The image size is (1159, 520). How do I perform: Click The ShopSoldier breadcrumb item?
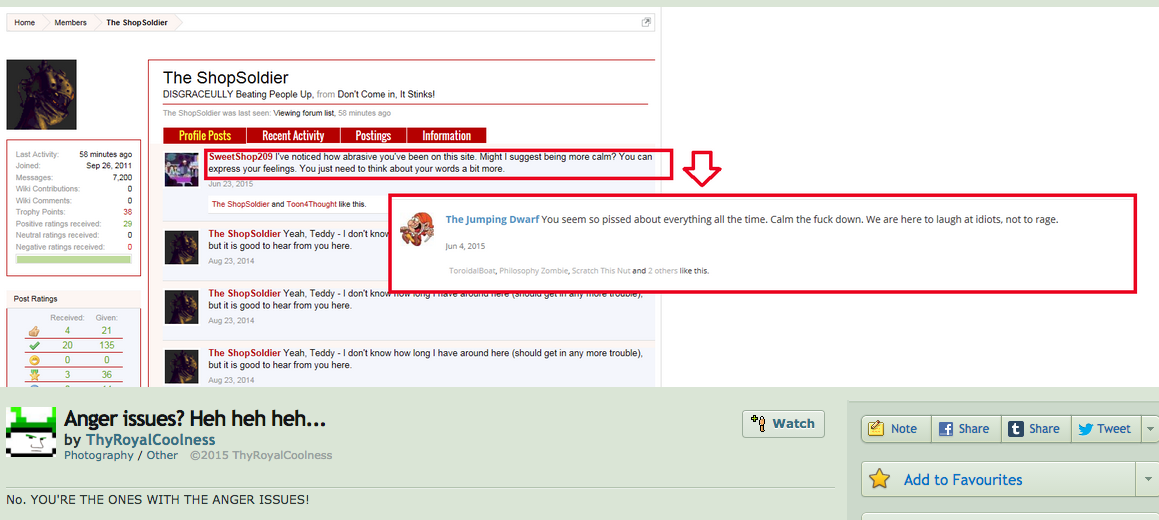(x=137, y=23)
